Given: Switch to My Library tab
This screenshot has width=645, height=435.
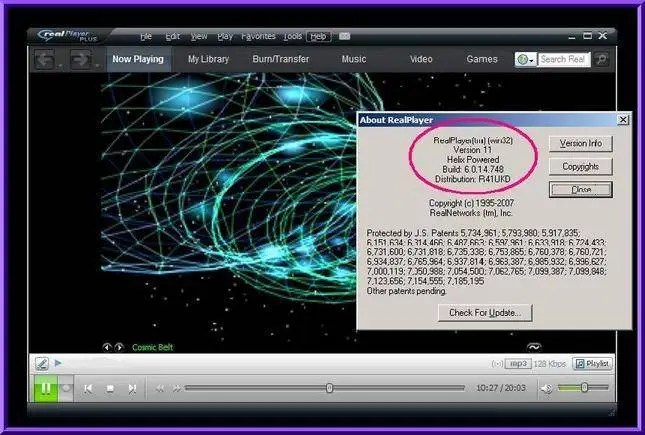Looking at the screenshot, I should click(x=208, y=59).
